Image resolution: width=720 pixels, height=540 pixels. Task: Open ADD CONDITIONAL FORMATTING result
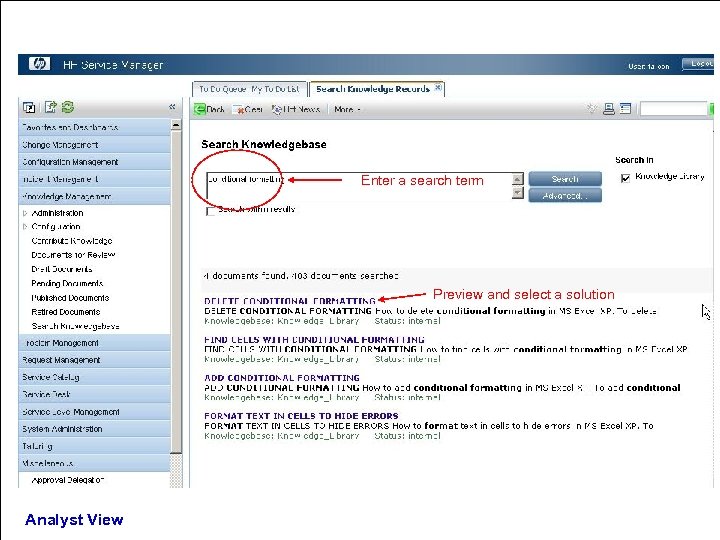(281, 378)
